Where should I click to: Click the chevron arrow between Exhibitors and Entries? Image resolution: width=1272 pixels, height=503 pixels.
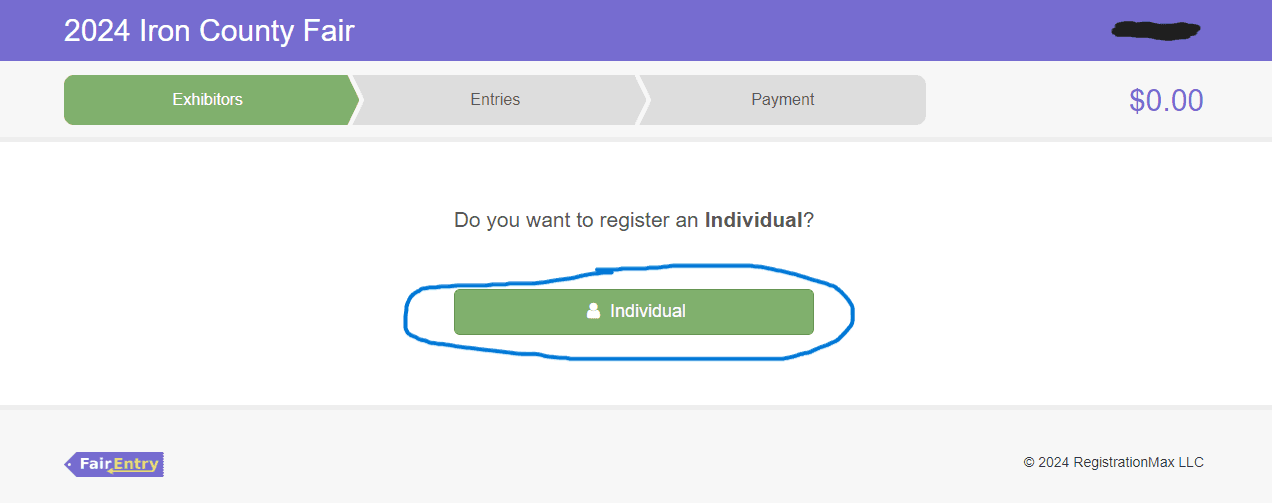[x=355, y=100]
